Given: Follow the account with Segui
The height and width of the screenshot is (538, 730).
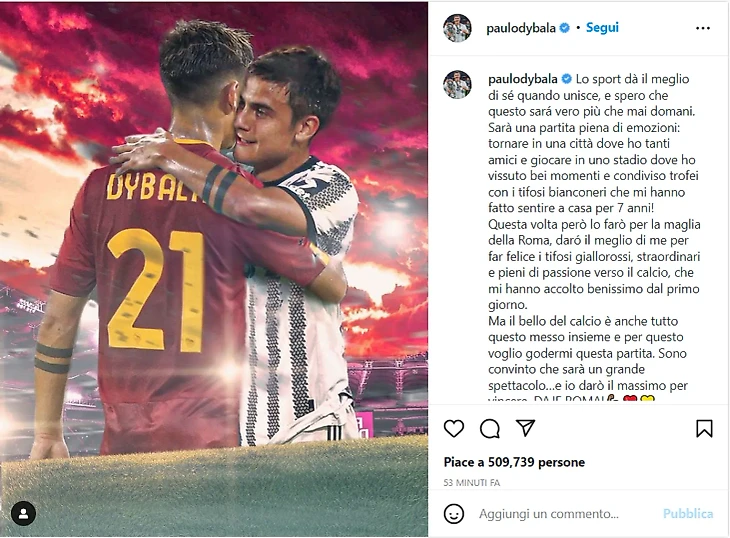Looking at the screenshot, I should pyautogui.click(x=602, y=28).
